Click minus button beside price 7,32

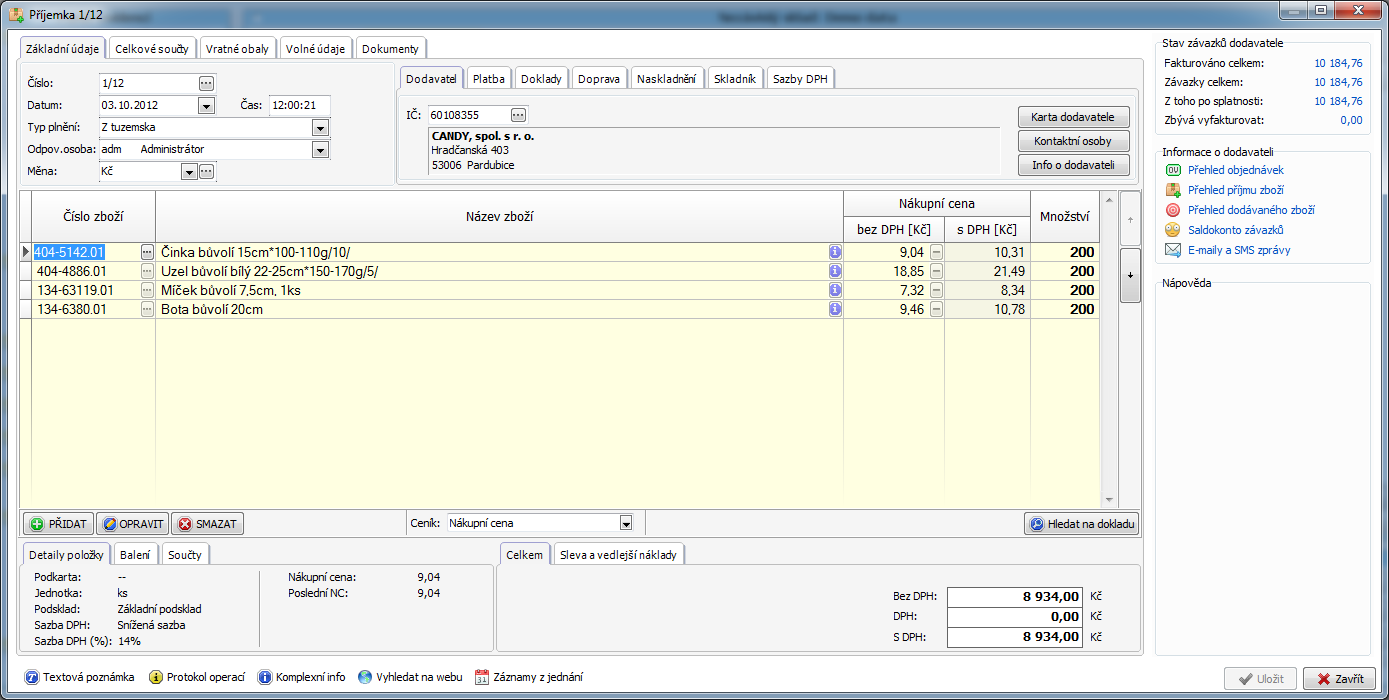click(936, 291)
